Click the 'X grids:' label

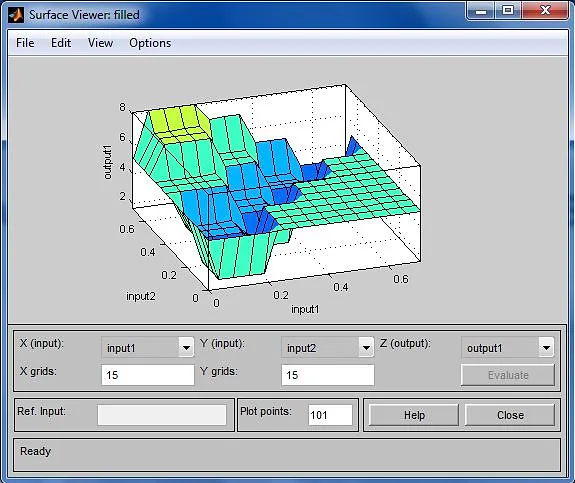38,371
